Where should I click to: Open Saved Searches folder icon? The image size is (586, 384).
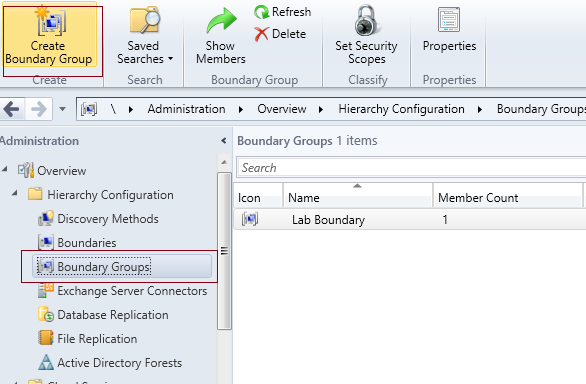coord(144,21)
